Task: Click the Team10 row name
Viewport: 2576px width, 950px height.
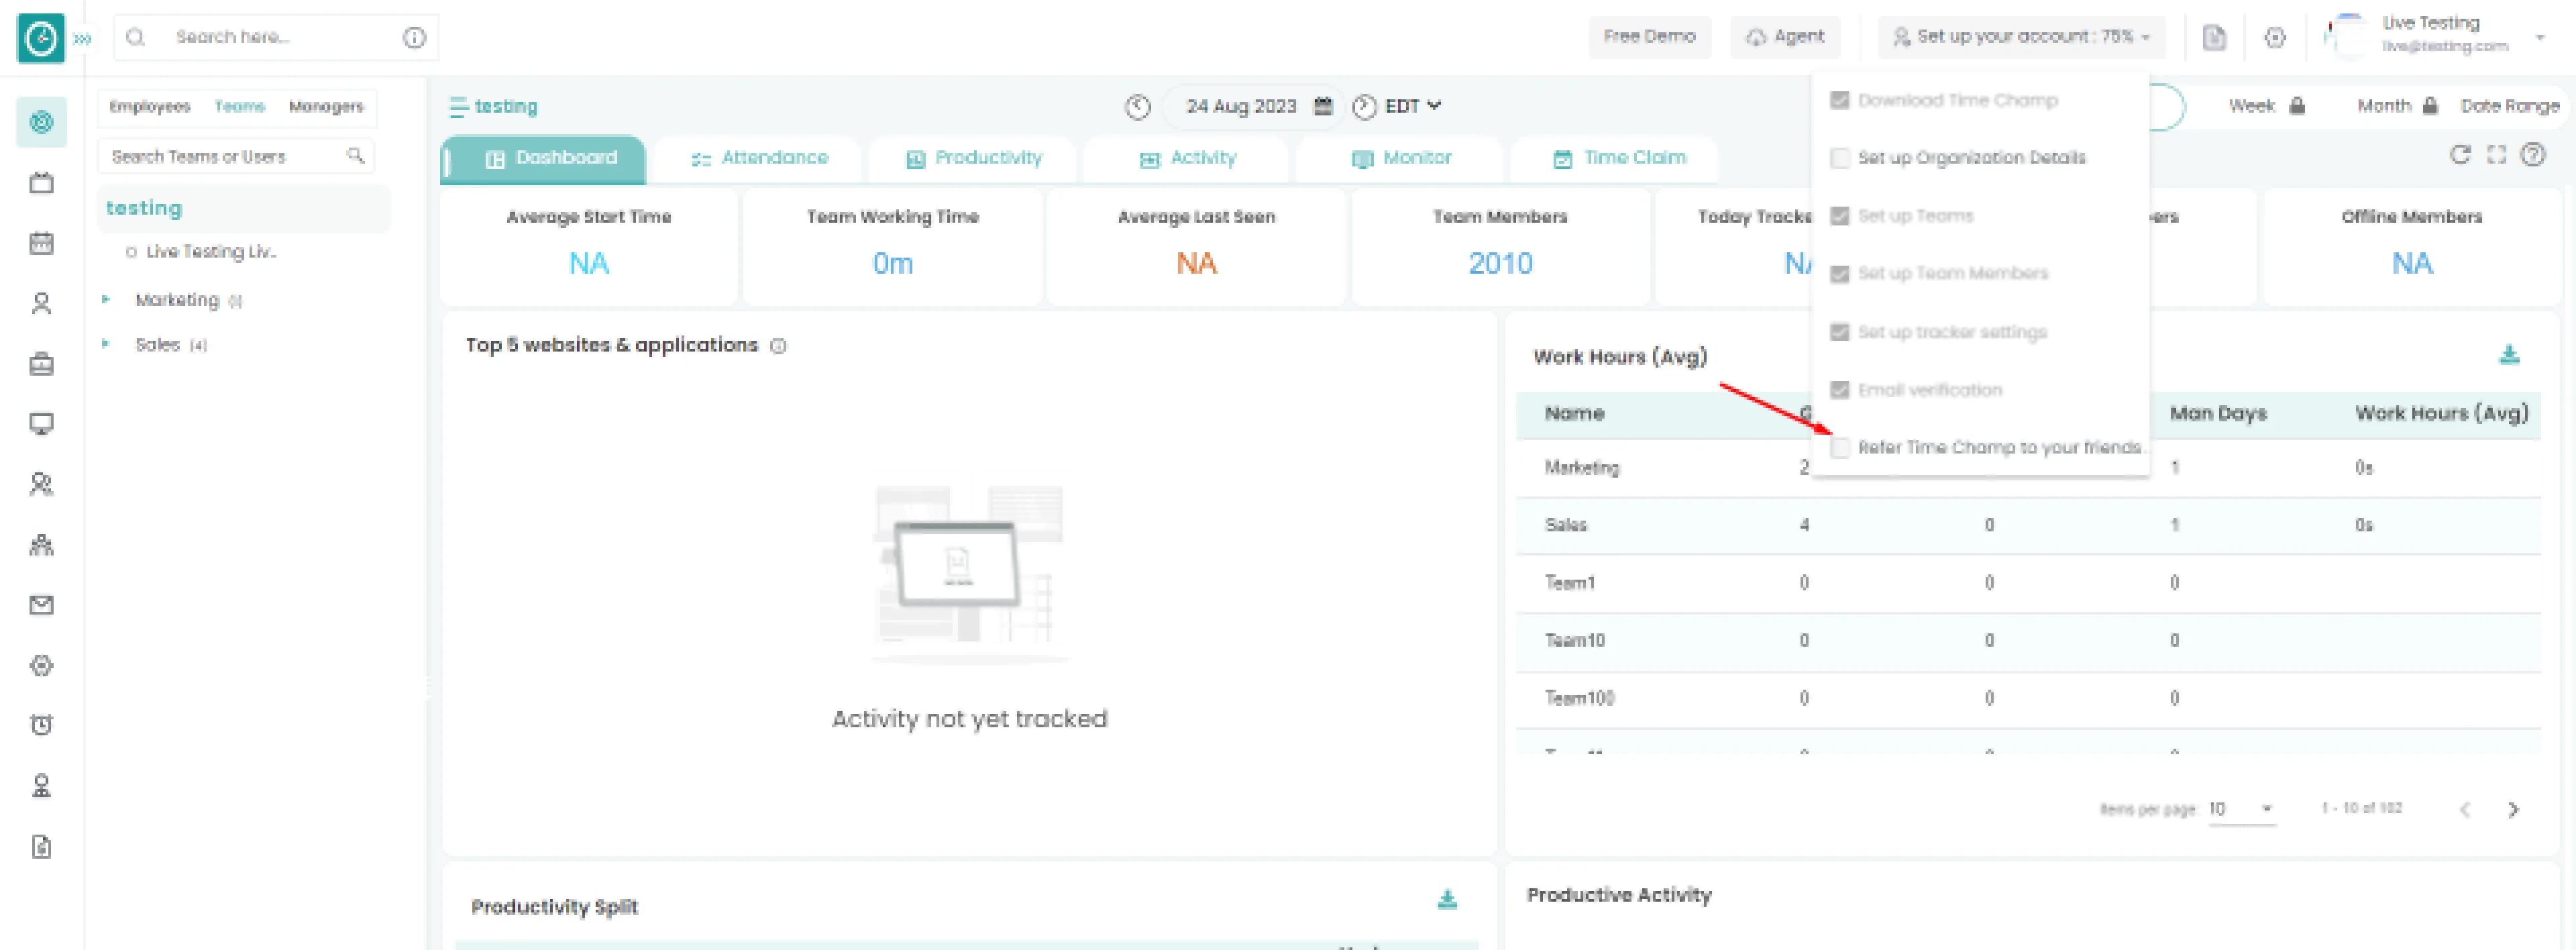Action: tap(1574, 640)
